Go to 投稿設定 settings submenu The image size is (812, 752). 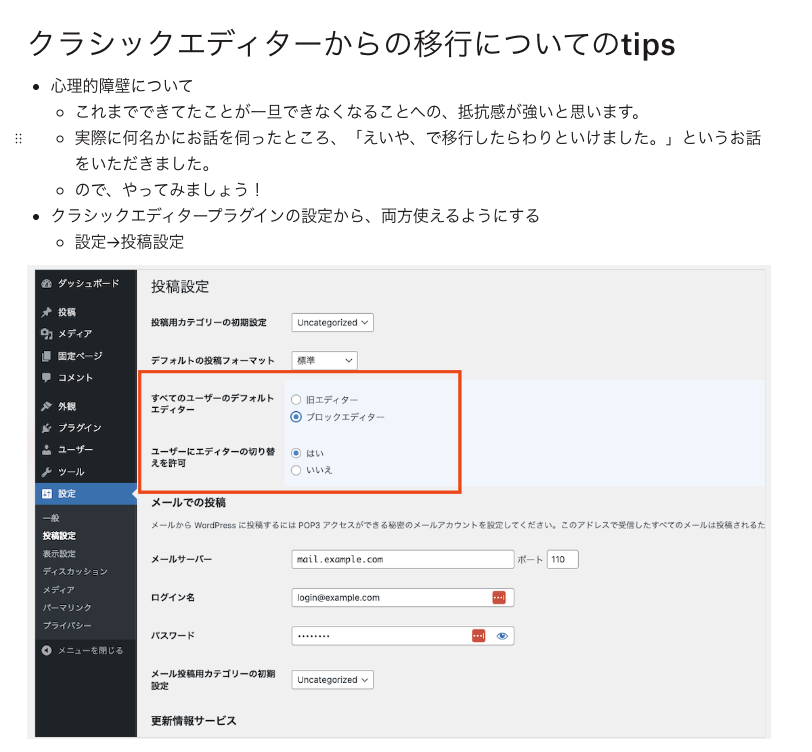[x=59, y=536]
